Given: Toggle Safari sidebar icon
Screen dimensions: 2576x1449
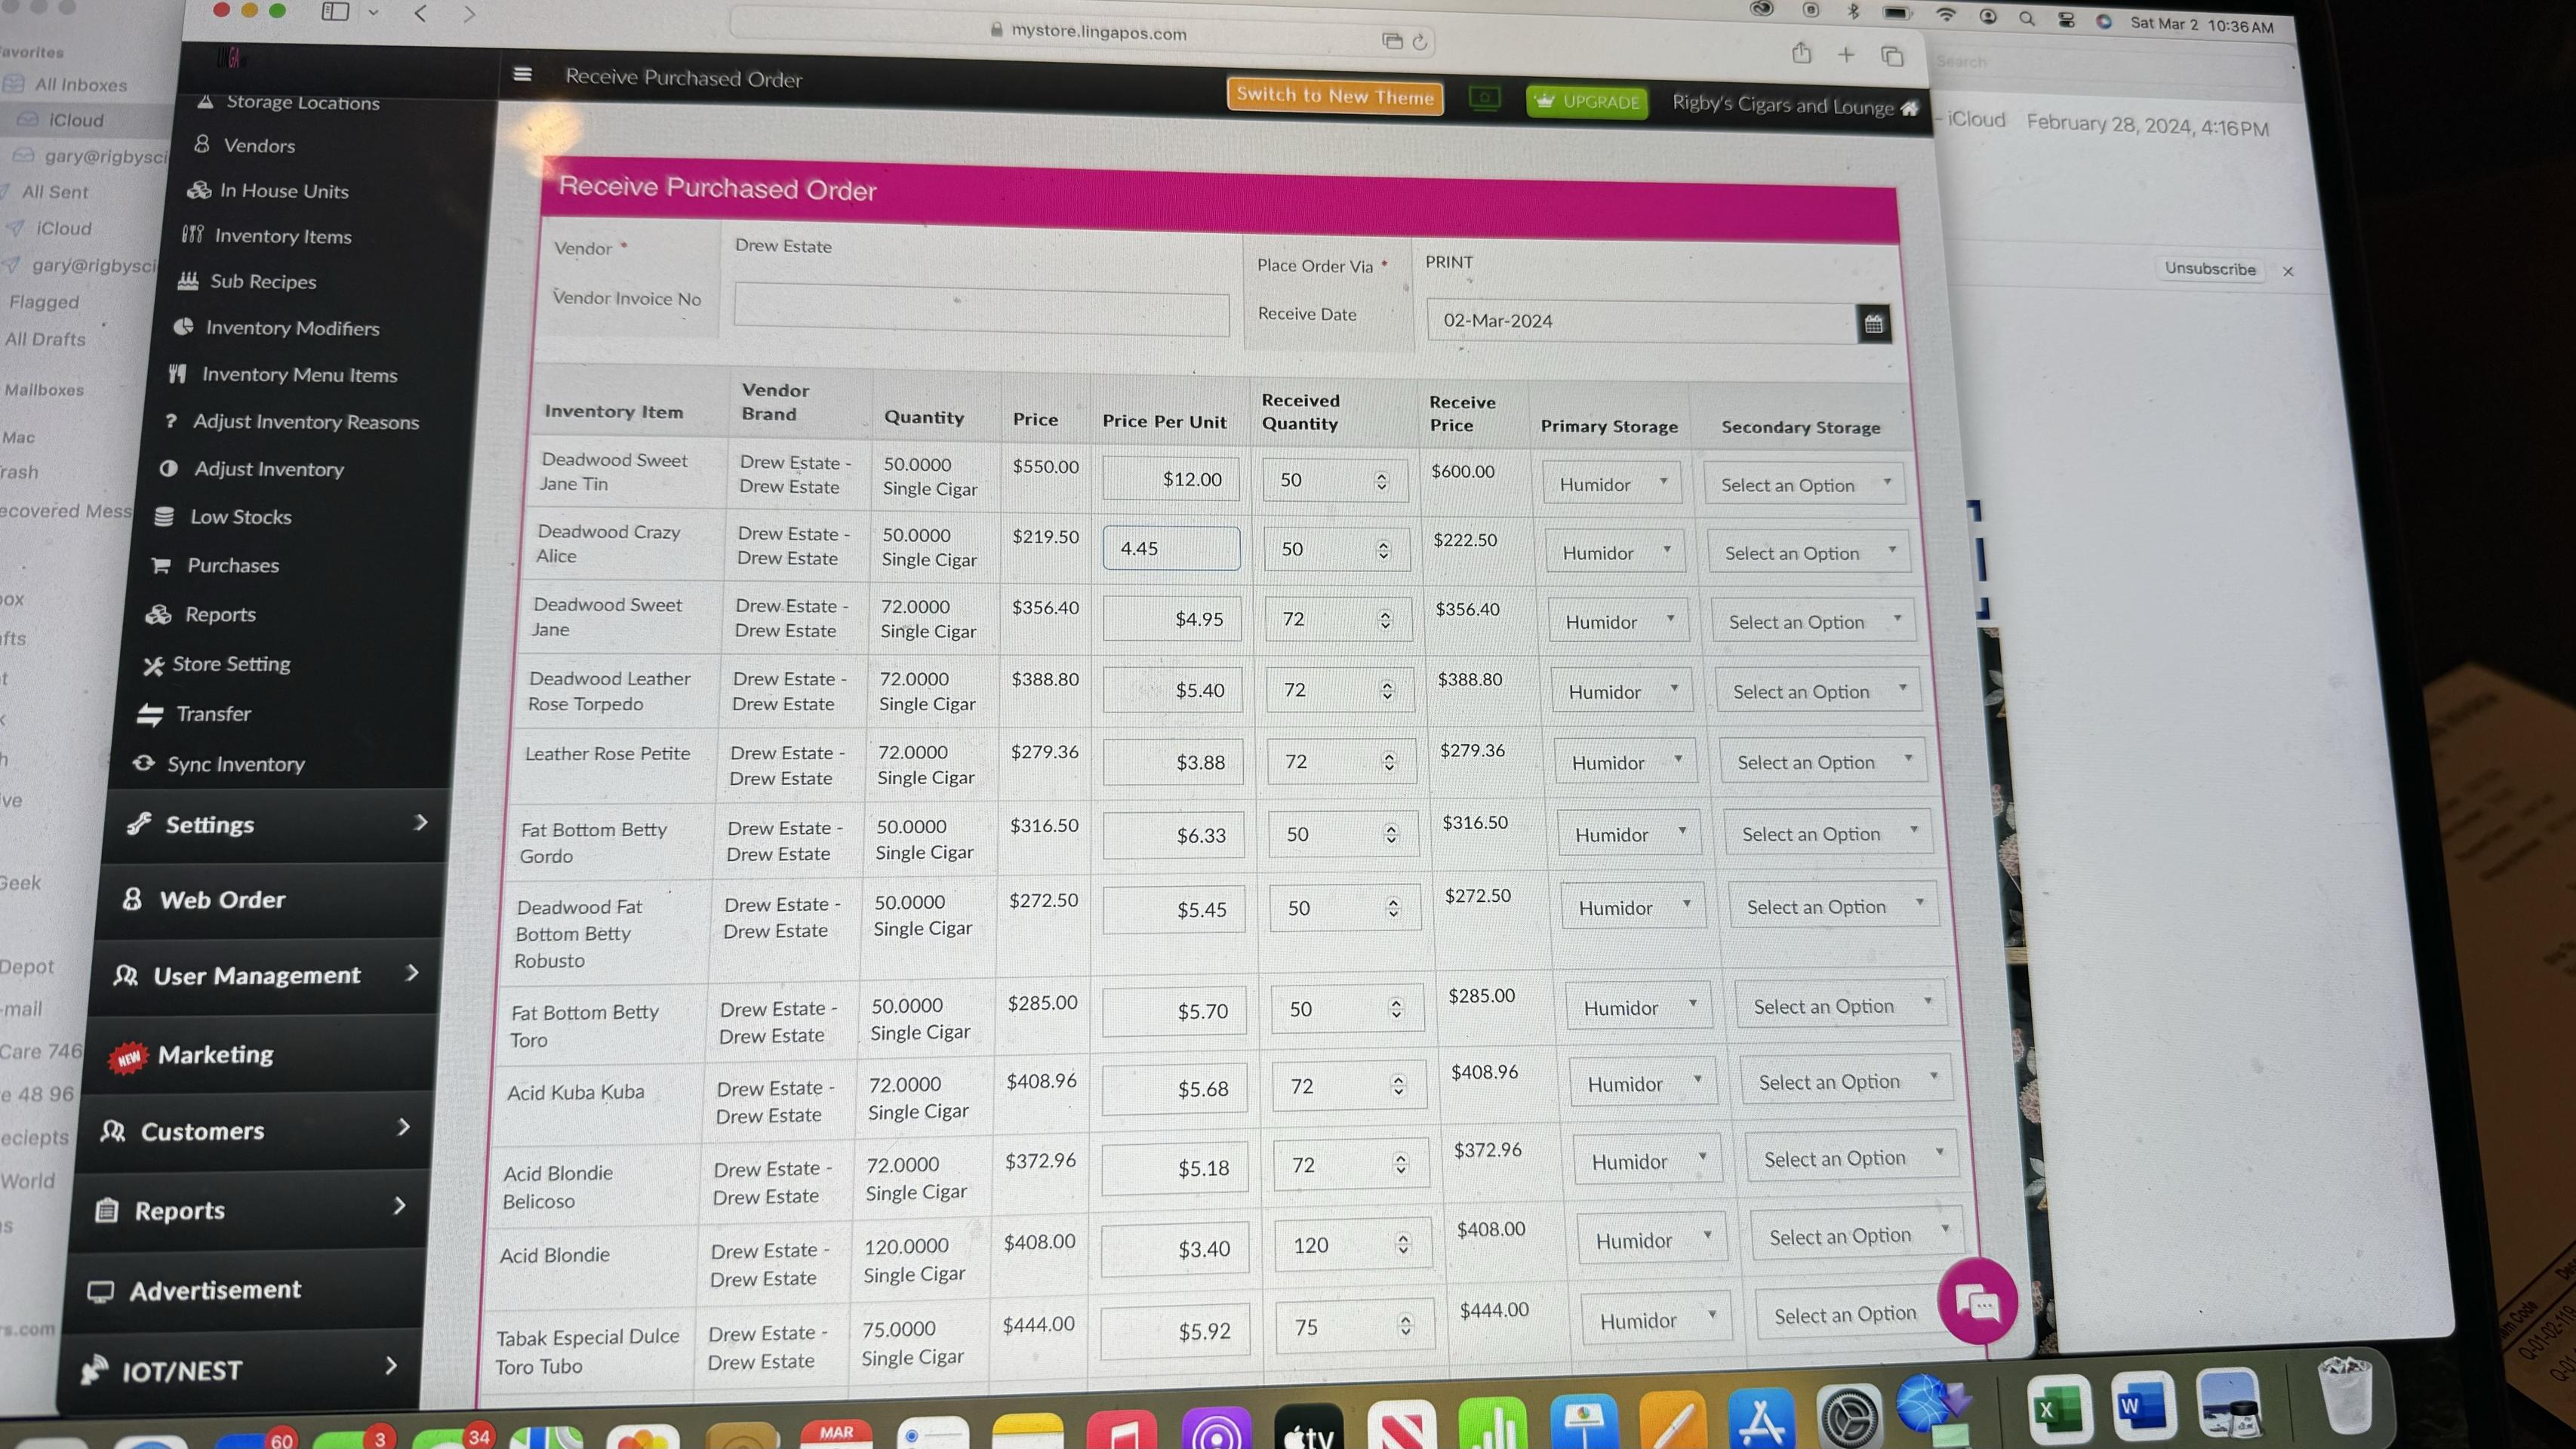Looking at the screenshot, I should point(335,12).
